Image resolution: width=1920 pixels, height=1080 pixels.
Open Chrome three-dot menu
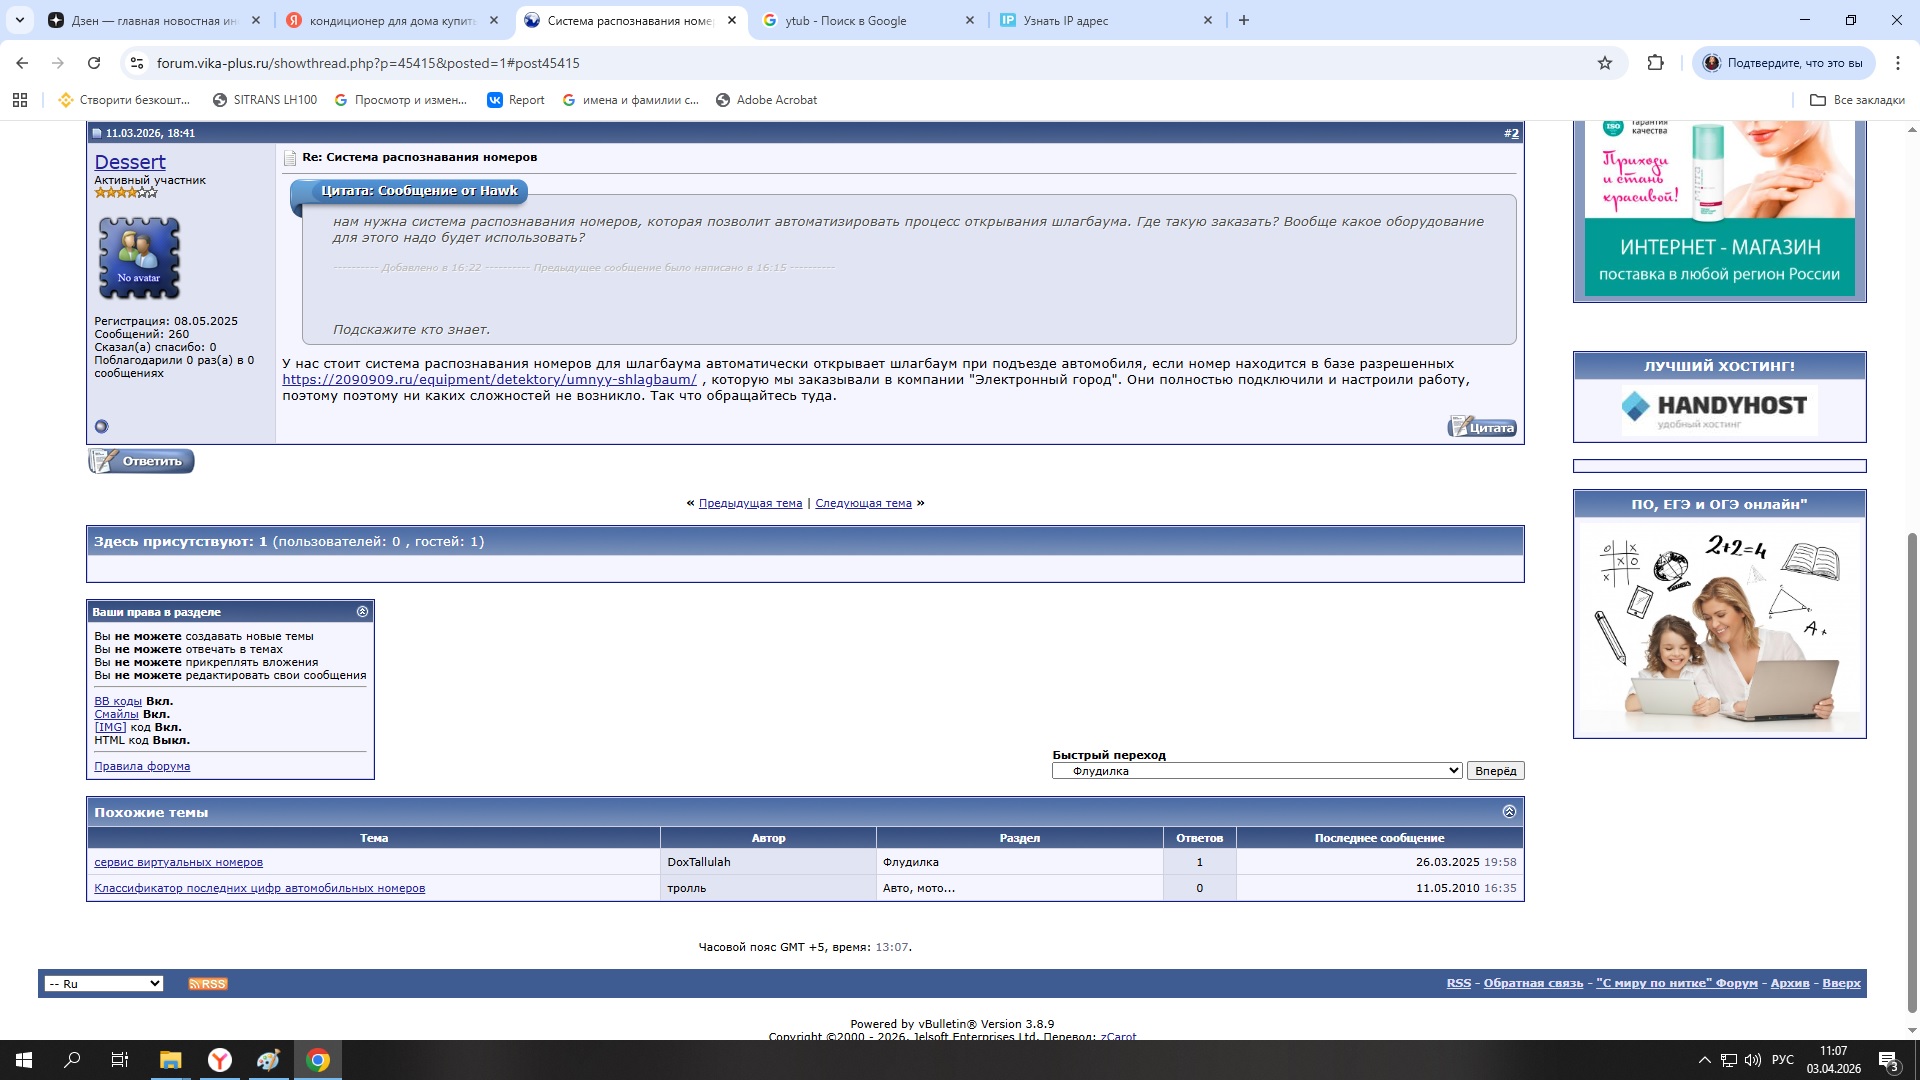tap(1897, 63)
